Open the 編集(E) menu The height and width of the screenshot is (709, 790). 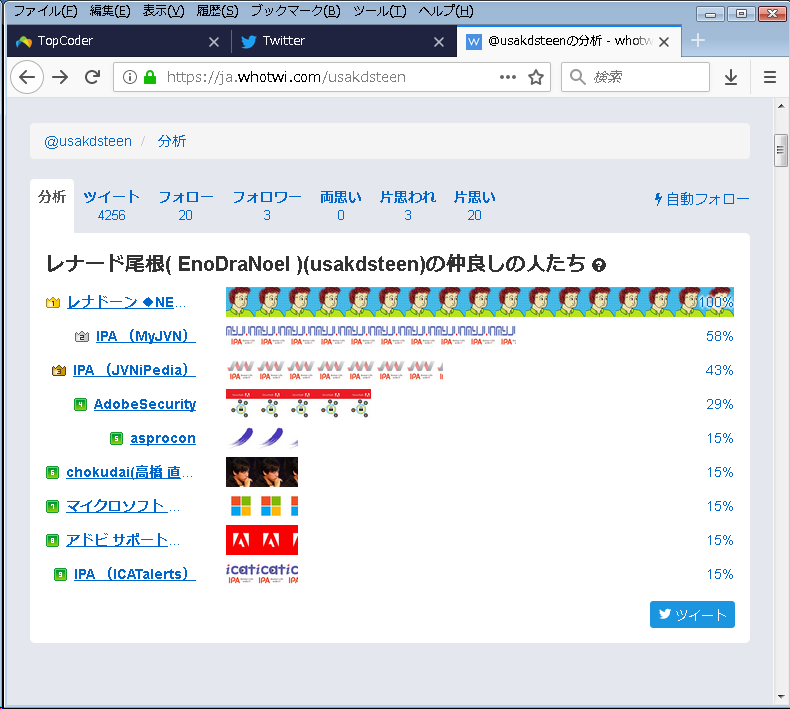(110, 11)
